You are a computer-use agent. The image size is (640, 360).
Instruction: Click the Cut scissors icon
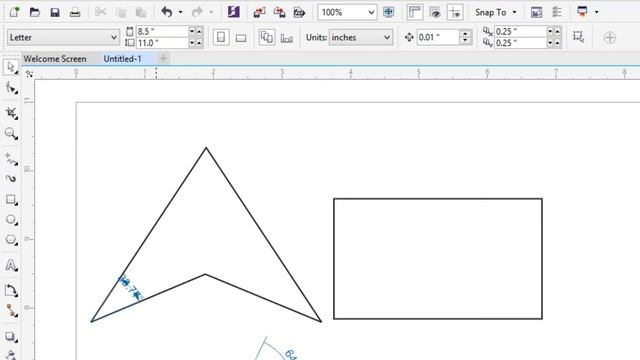(100, 12)
